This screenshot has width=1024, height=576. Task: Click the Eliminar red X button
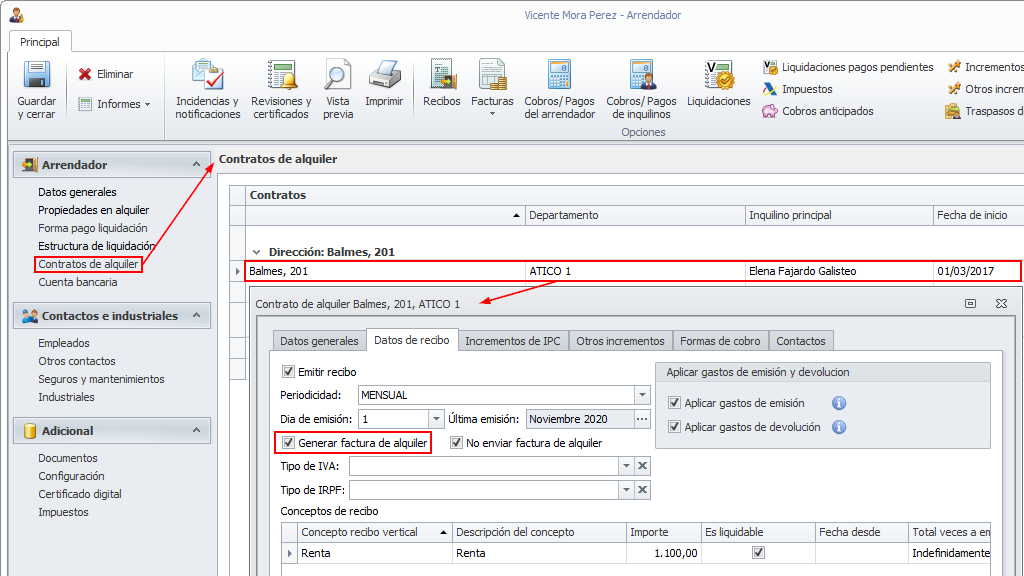point(106,74)
